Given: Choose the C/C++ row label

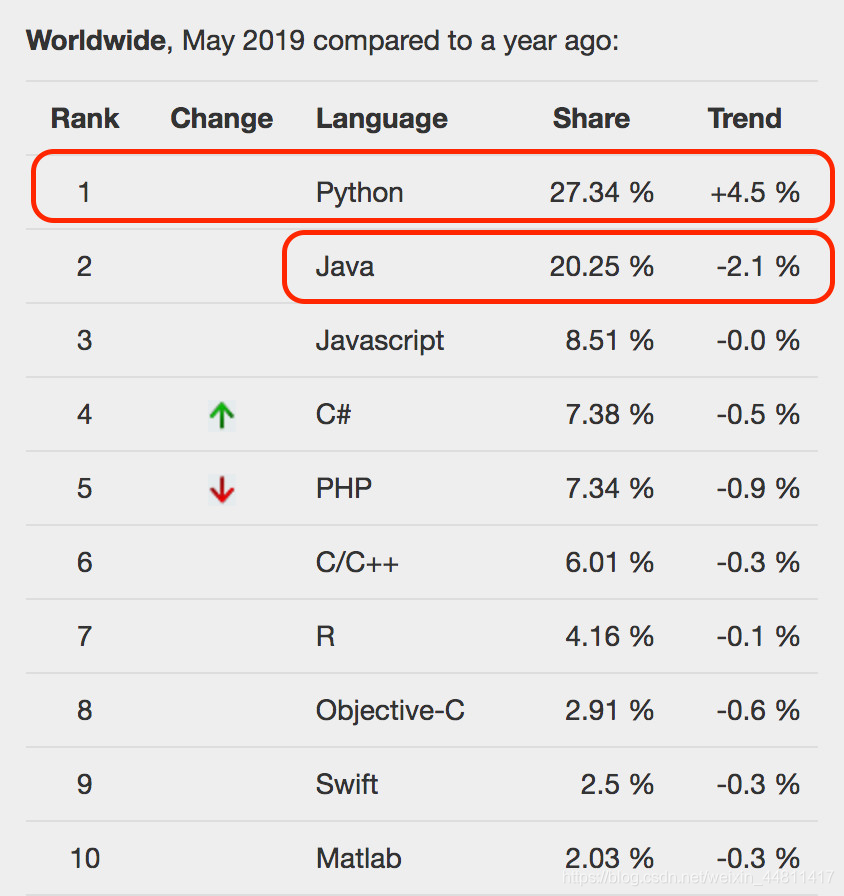Looking at the screenshot, I should pos(357,563).
